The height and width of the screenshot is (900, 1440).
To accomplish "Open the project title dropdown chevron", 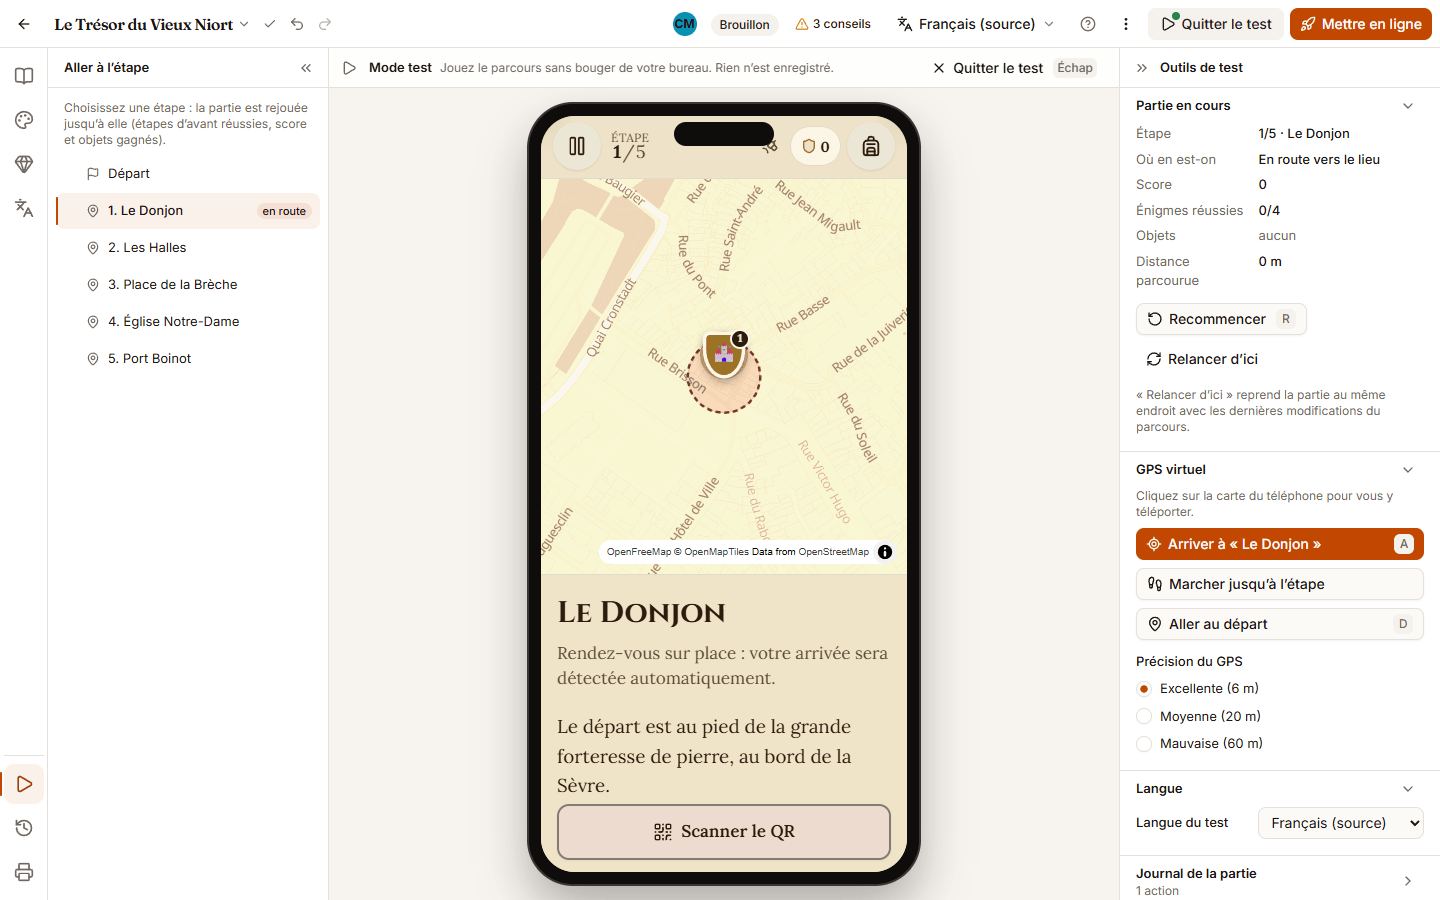I will [244, 24].
